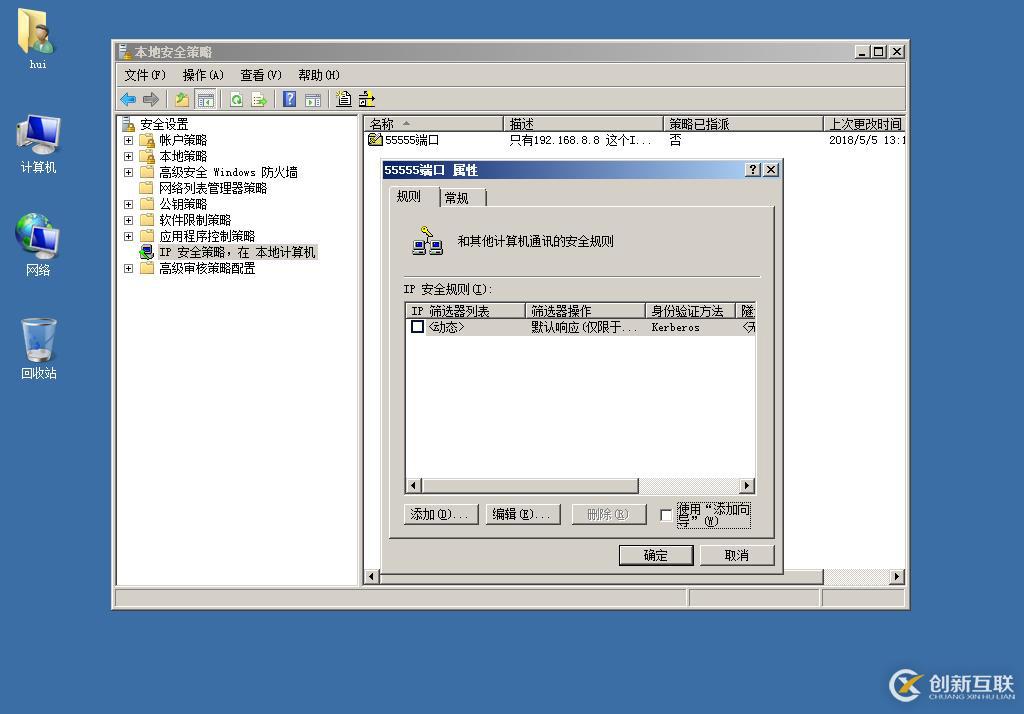This screenshot has height=714, width=1024.
Task: Open the 回收站 recycle bin icon
Action: click(x=38, y=348)
